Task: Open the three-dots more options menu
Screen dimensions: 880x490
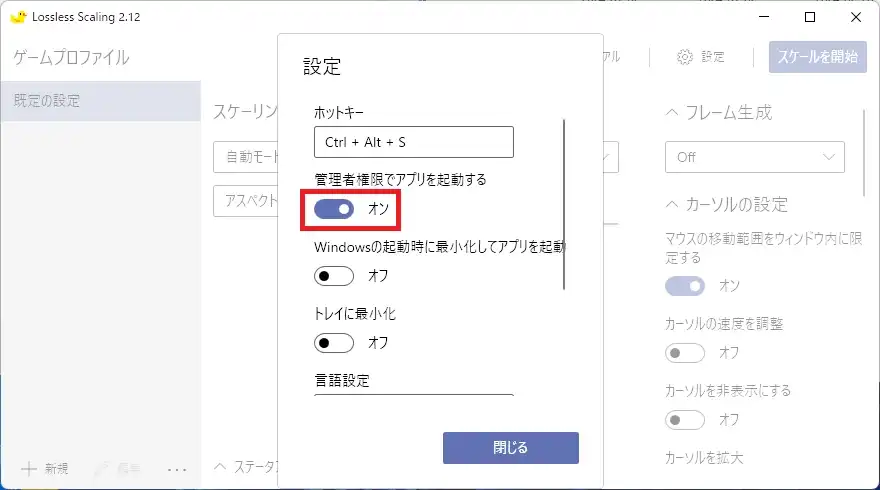Action: point(177,468)
